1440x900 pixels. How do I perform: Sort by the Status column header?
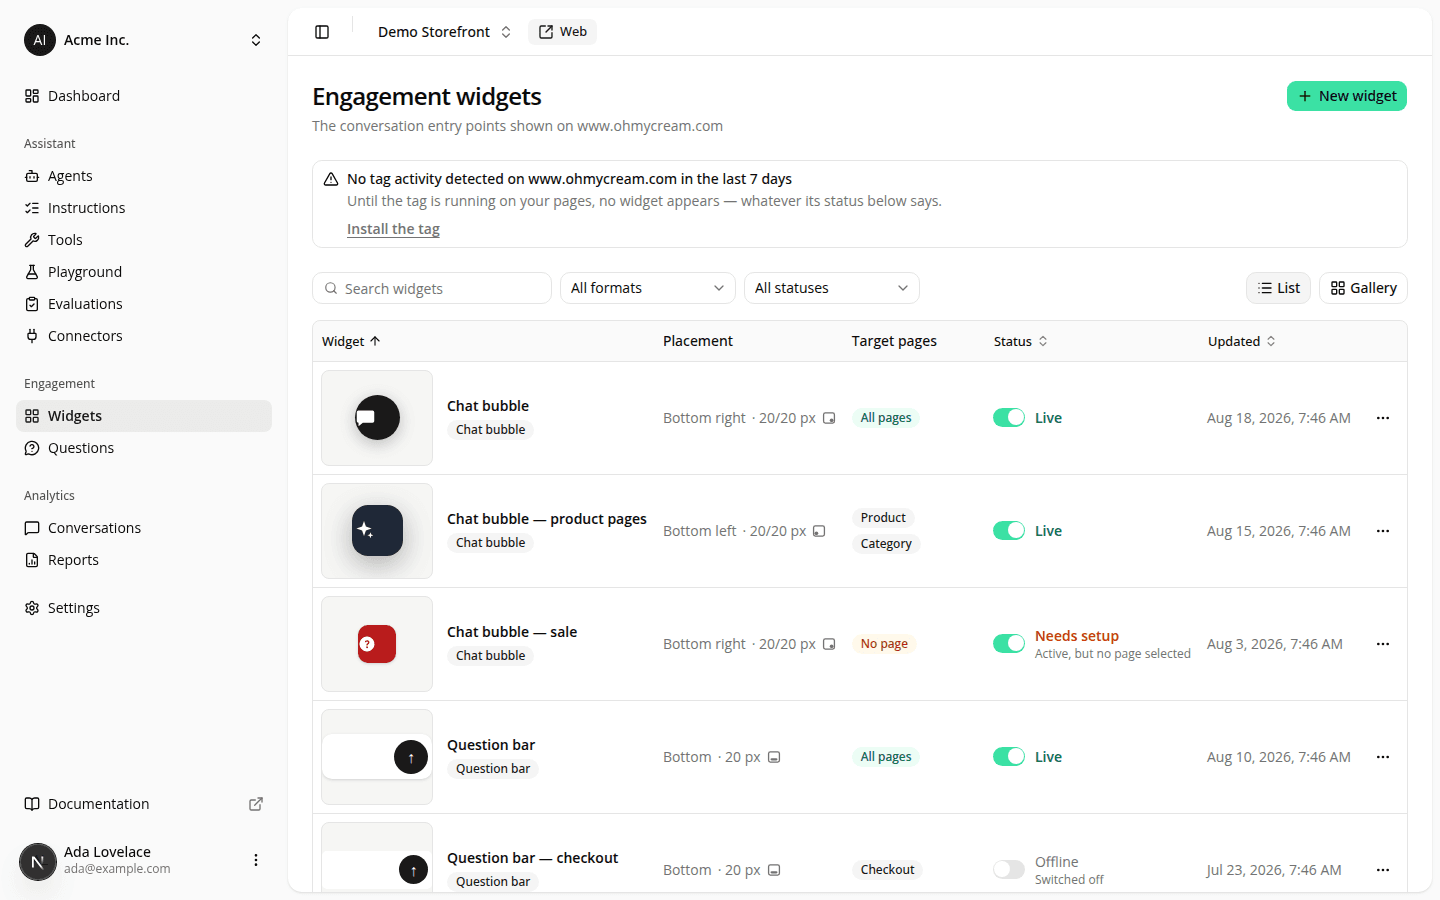[x=1021, y=341]
